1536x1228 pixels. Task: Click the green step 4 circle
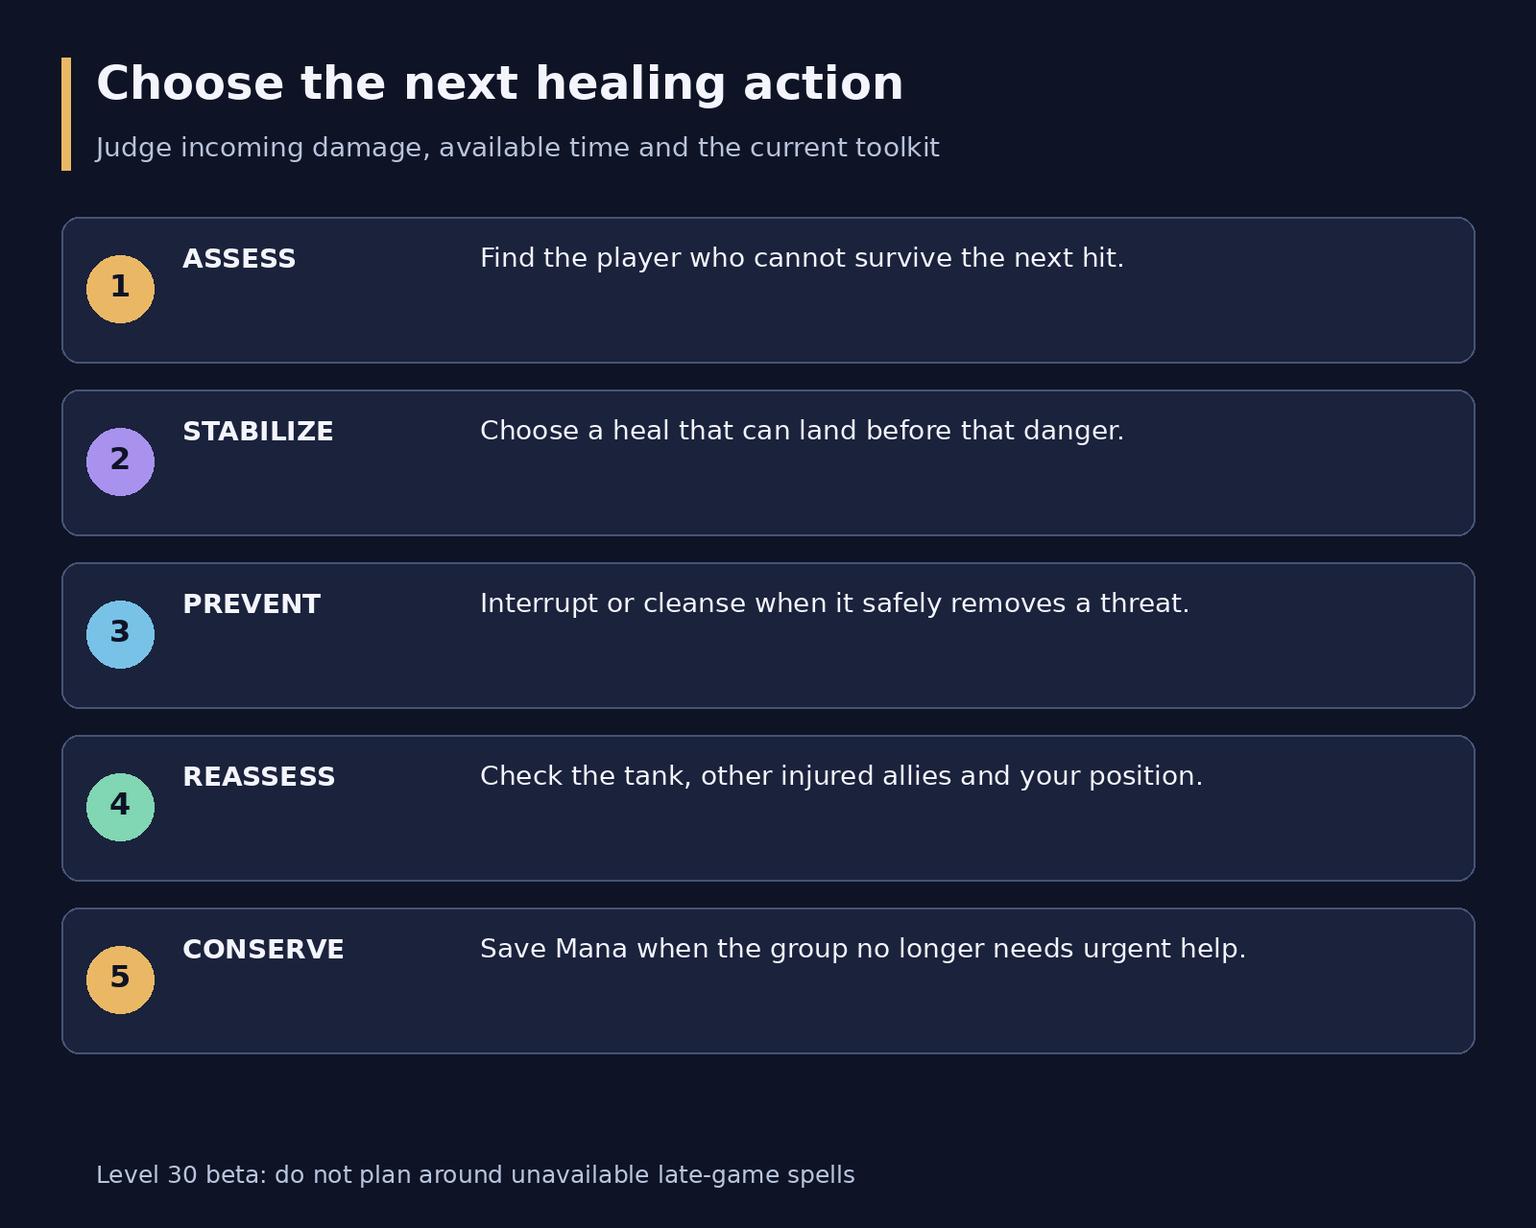tap(120, 807)
